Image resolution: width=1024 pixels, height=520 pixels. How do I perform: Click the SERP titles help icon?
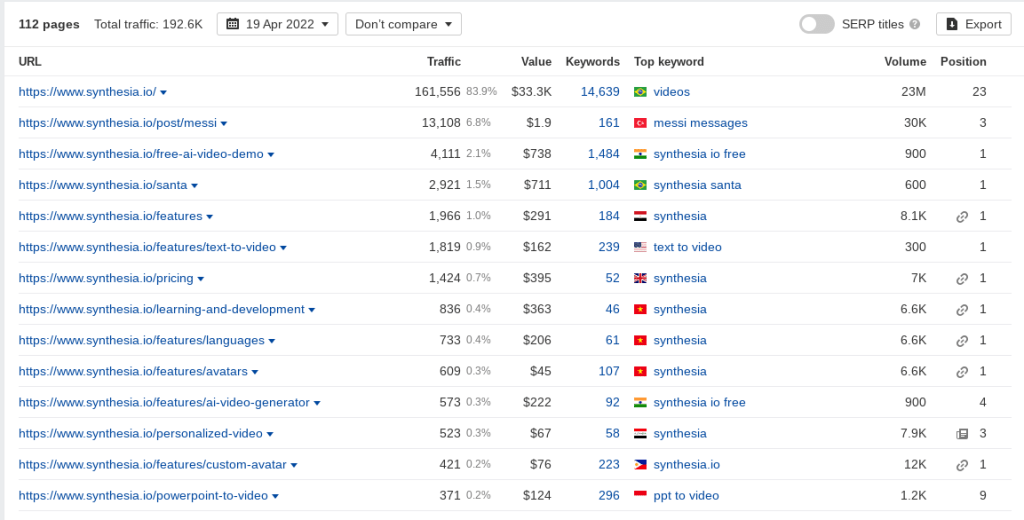pos(914,24)
